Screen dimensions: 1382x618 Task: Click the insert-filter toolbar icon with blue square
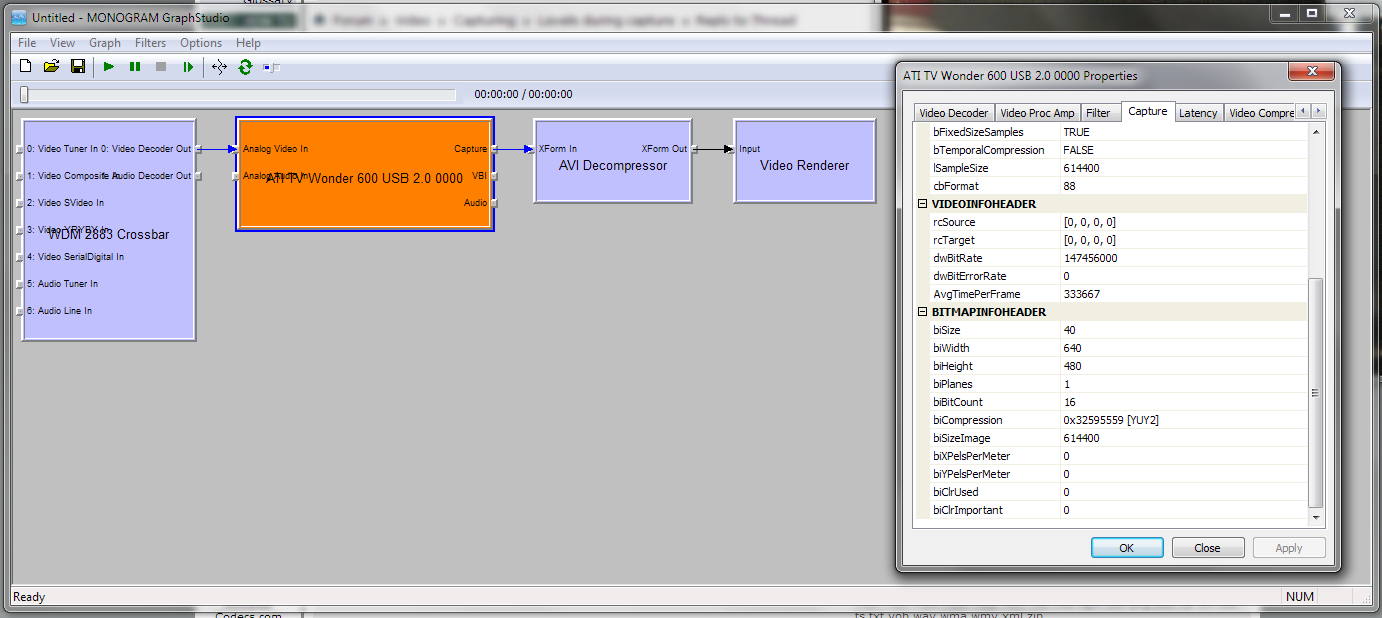click(271, 67)
